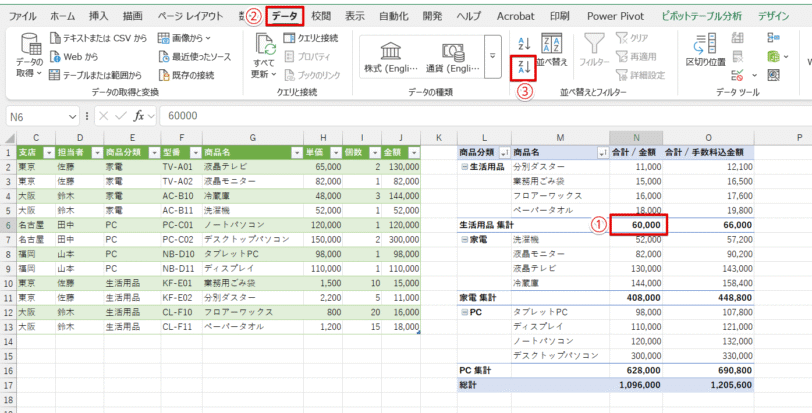Select the 総計 金額 cell 1,096,000
The image size is (812, 413).
[x=636, y=385]
